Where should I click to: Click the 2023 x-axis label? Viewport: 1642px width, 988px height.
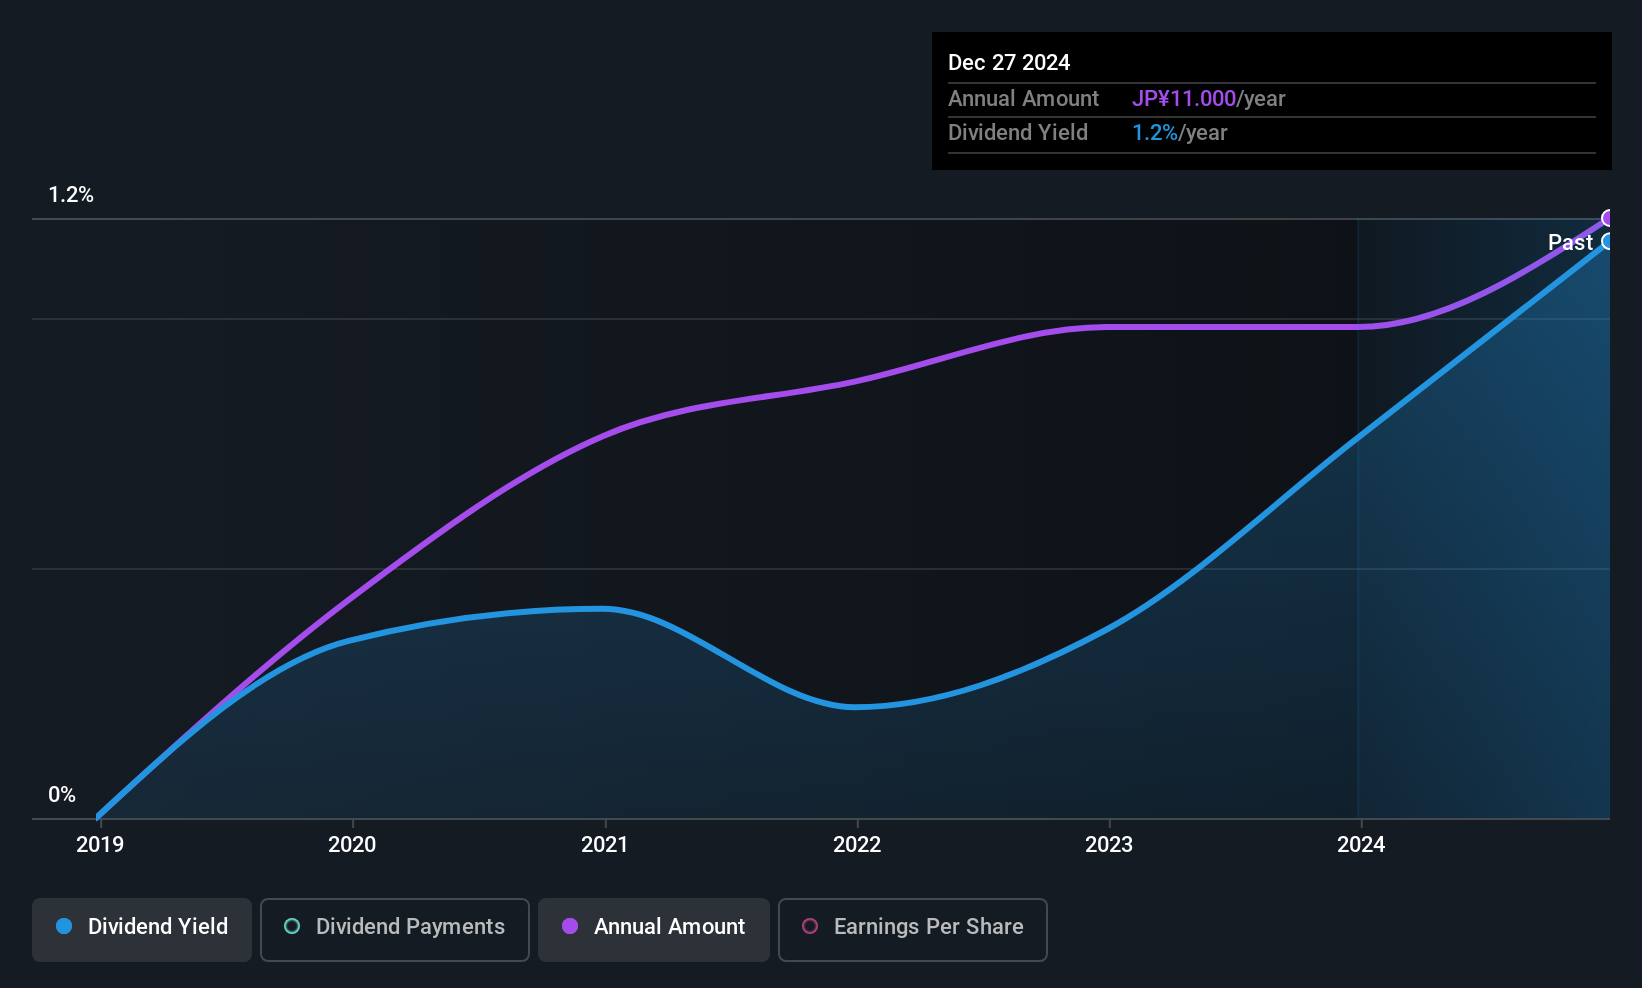1109,845
